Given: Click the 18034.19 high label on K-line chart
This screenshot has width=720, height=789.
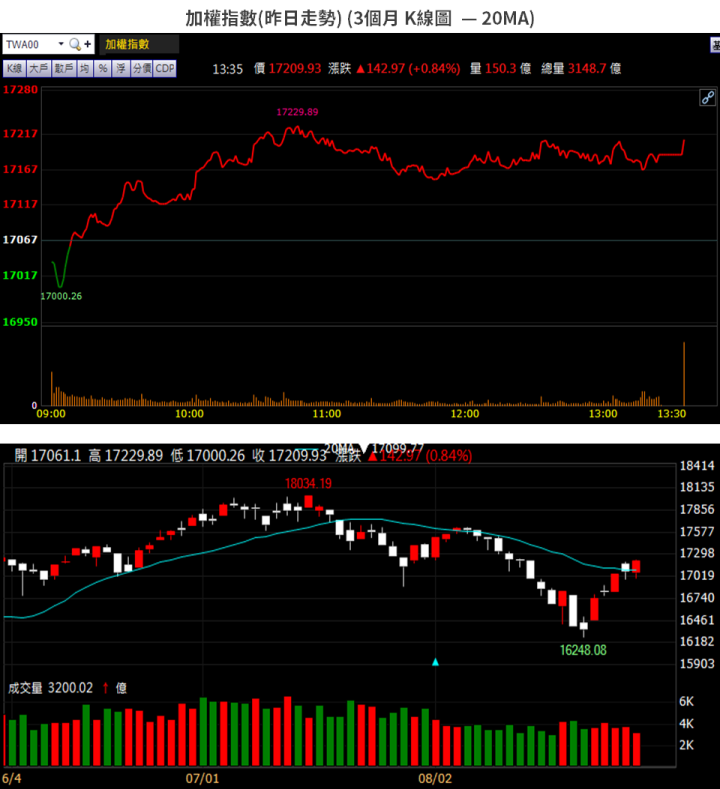Looking at the screenshot, I should click(308, 484).
